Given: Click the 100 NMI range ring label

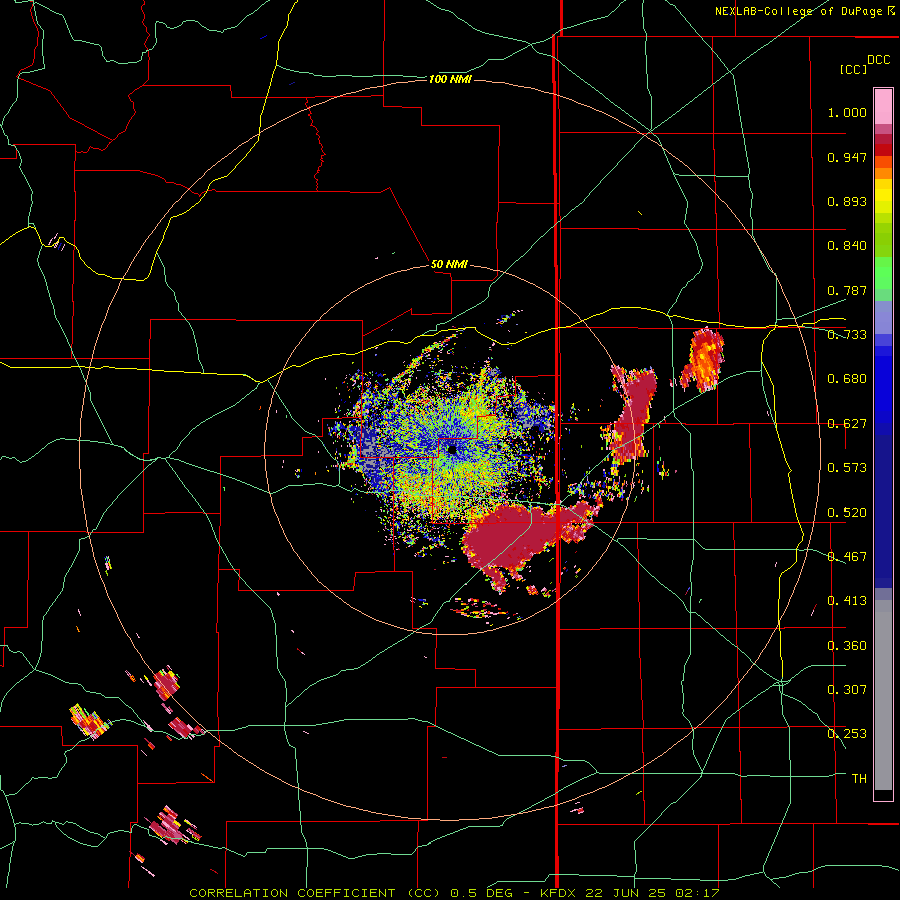Looking at the screenshot, I should click(x=450, y=79).
